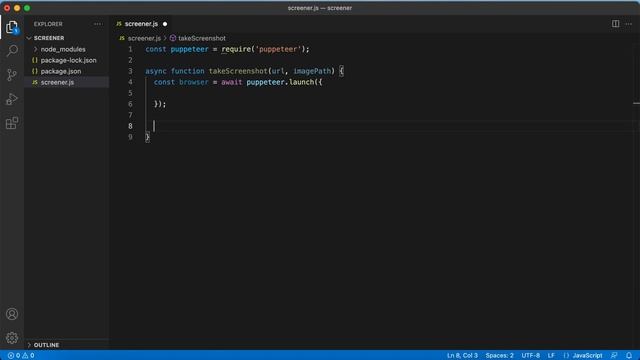
Task: Open editor More Actions ellipsis
Action: (629, 24)
